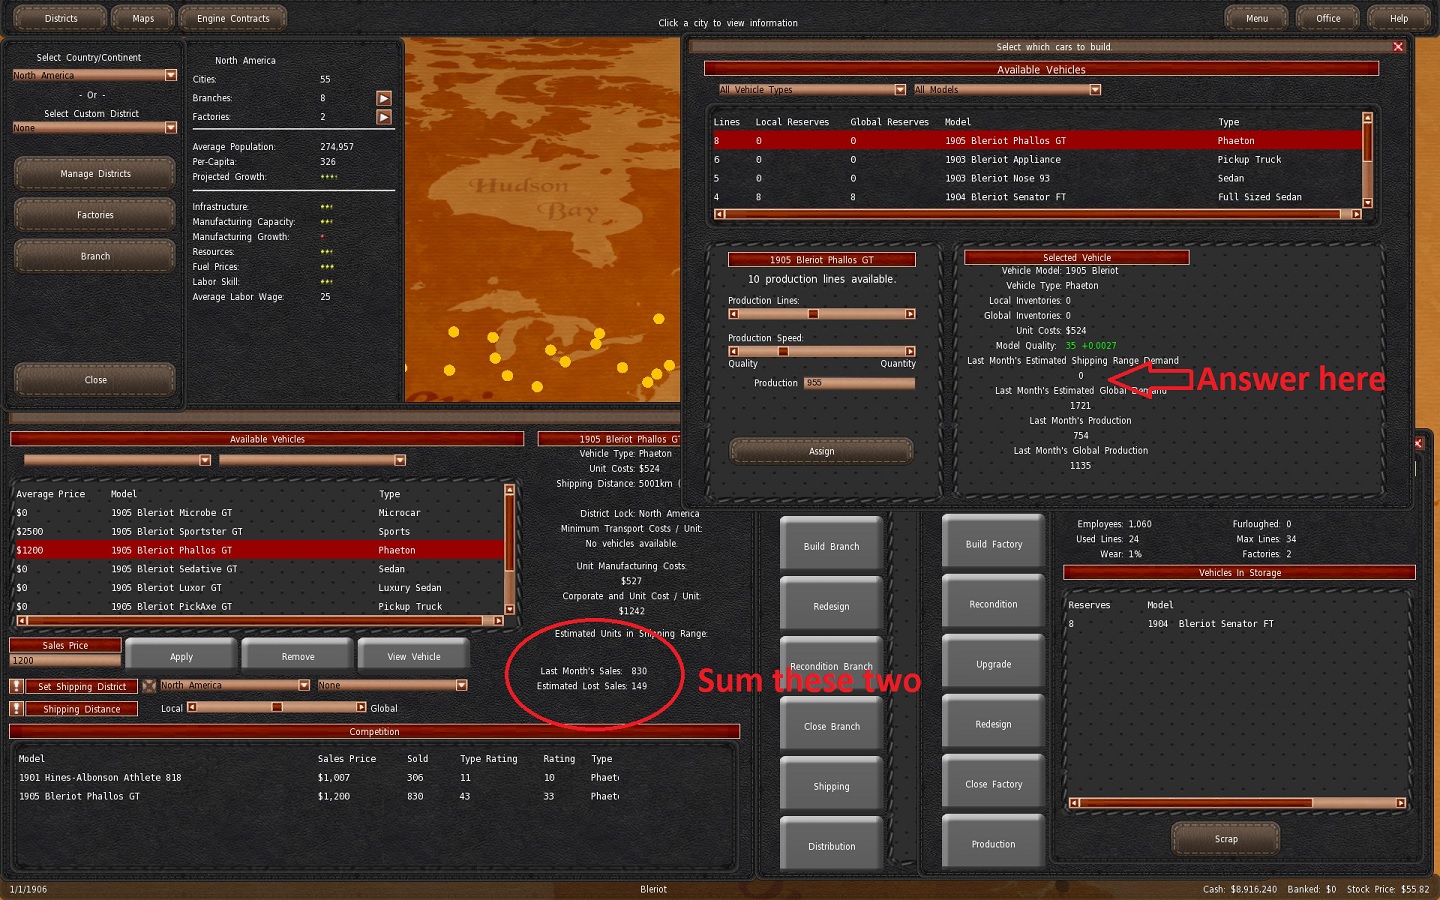Close the 'Select which cars to build' window
The height and width of the screenshot is (900, 1440).
pos(1398,47)
